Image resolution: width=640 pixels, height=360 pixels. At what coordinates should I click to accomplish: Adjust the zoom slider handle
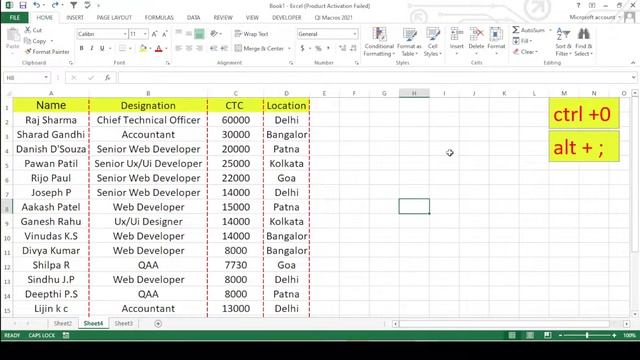click(x=587, y=335)
